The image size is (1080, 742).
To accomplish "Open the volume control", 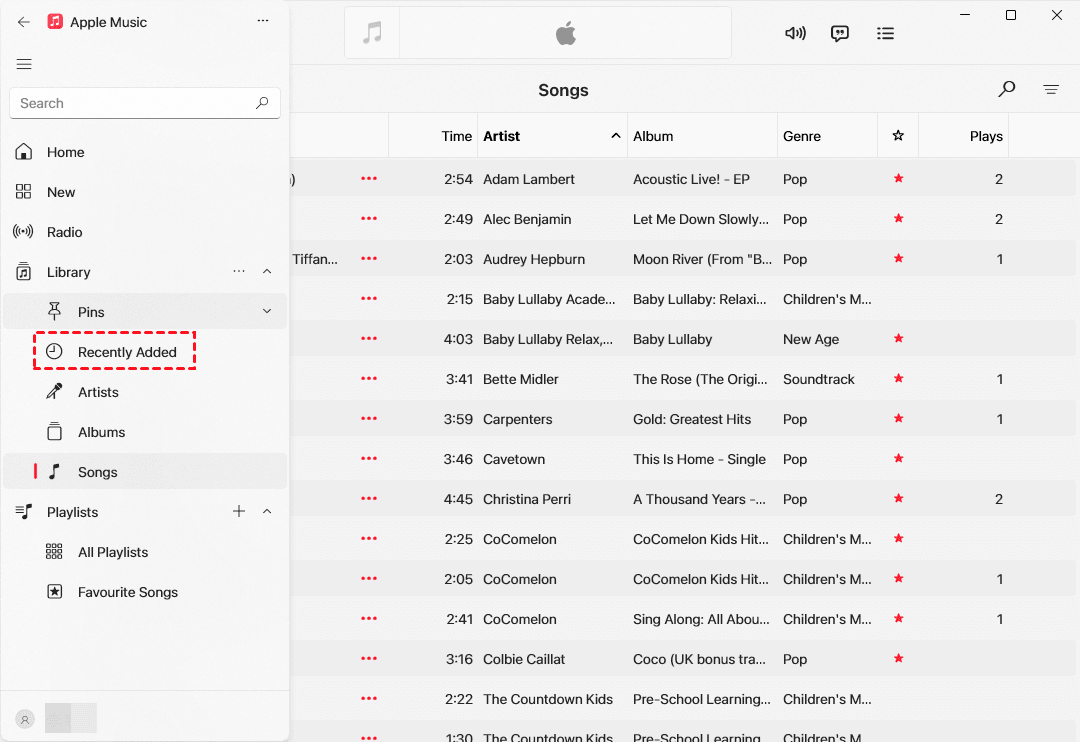I will 795,33.
